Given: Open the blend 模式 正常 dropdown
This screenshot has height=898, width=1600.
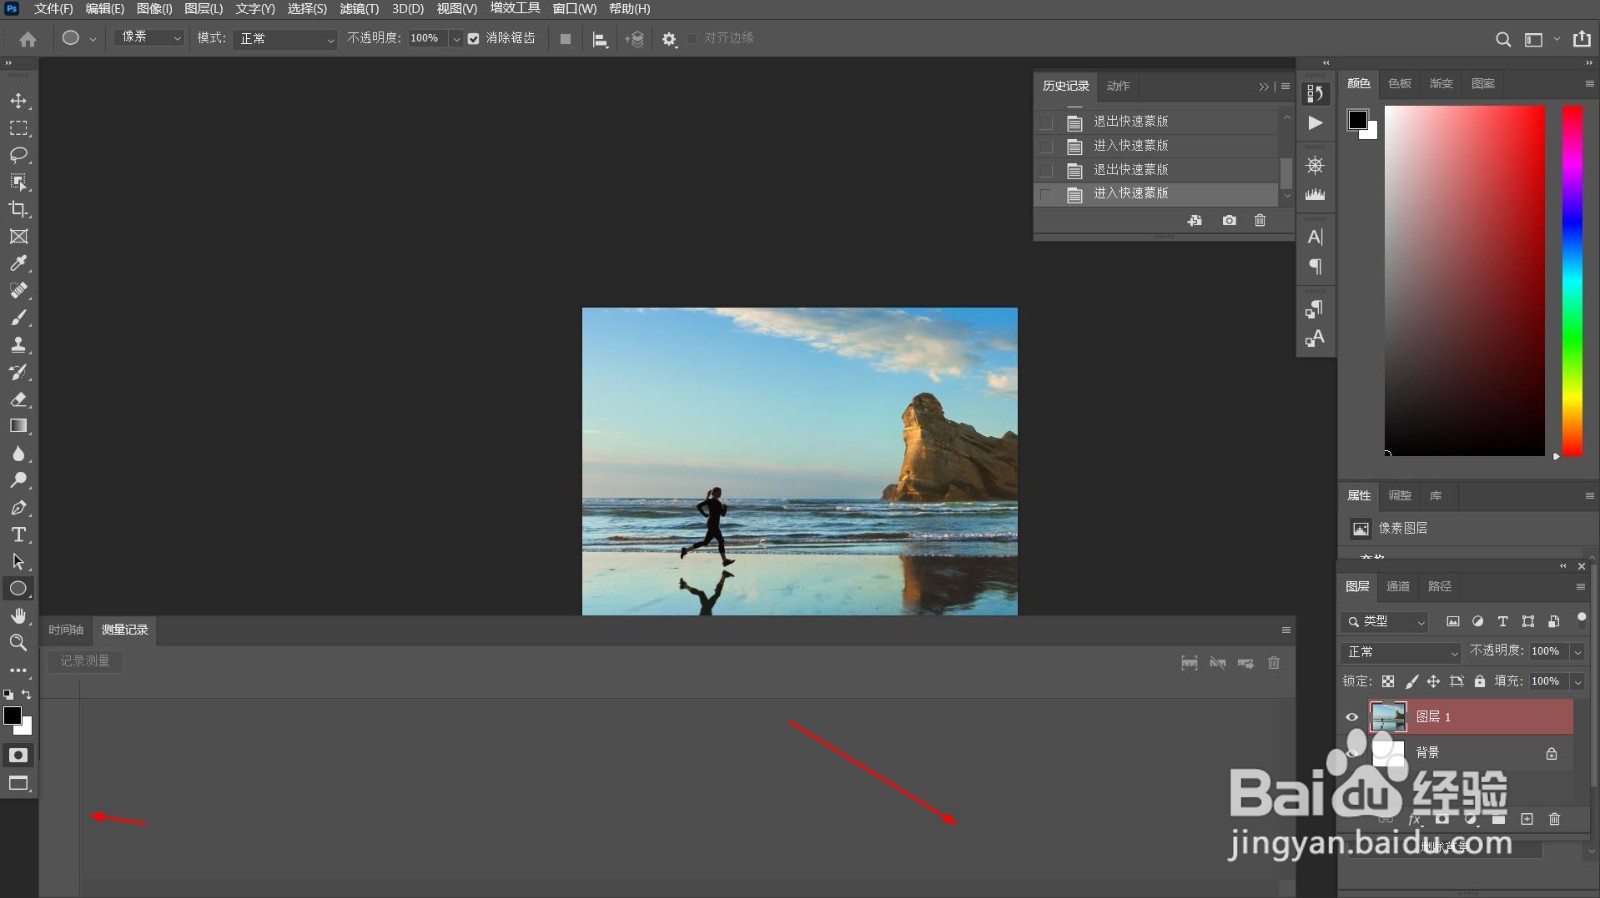Looking at the screenshot, I should [x=286, y=39].
